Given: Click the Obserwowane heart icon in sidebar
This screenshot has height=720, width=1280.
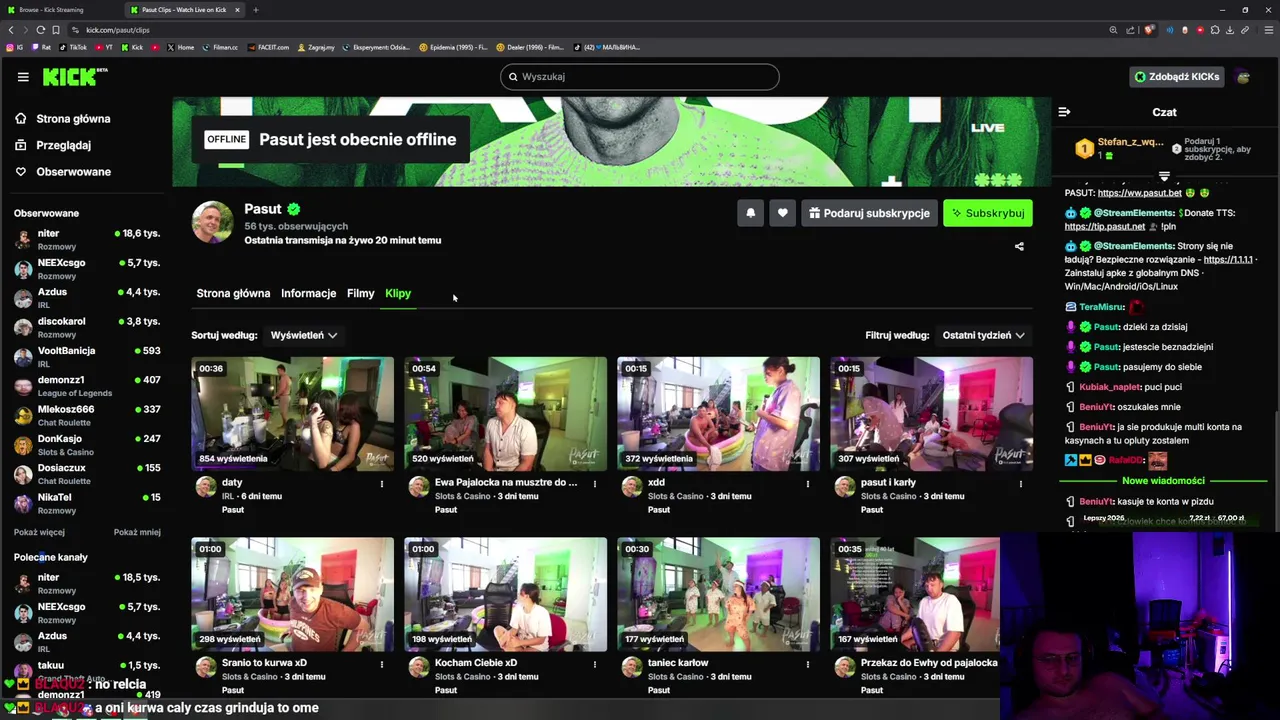Looking at the screenshot, I should (x=20, y=172).
